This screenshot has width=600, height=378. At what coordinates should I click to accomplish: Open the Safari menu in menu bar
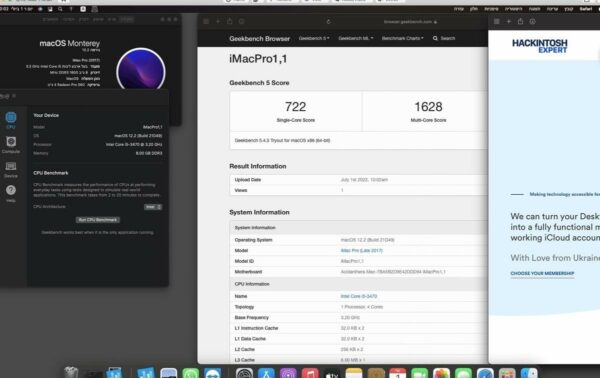pos(585,9)
